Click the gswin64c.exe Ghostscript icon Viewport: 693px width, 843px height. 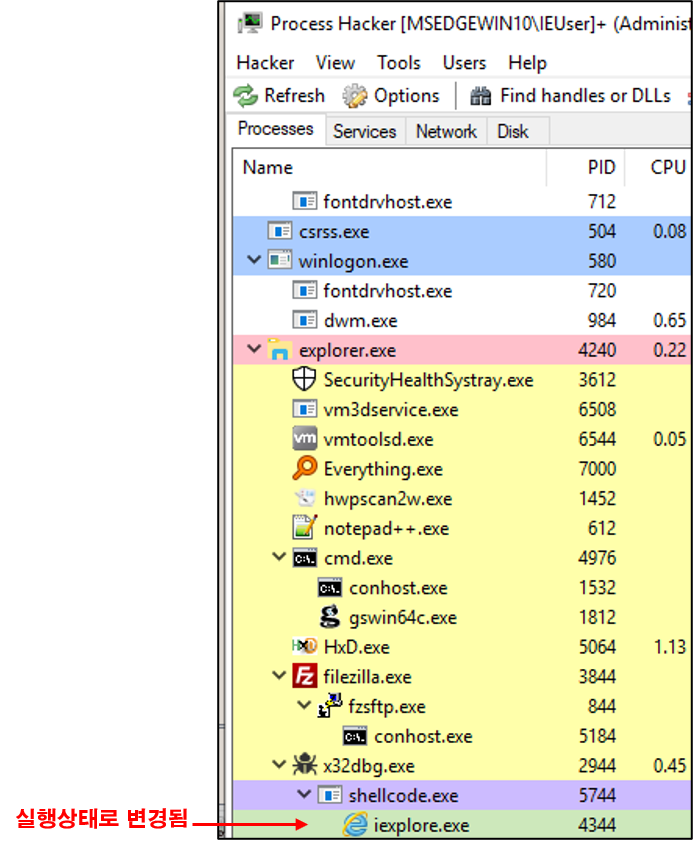pos(330,617)
